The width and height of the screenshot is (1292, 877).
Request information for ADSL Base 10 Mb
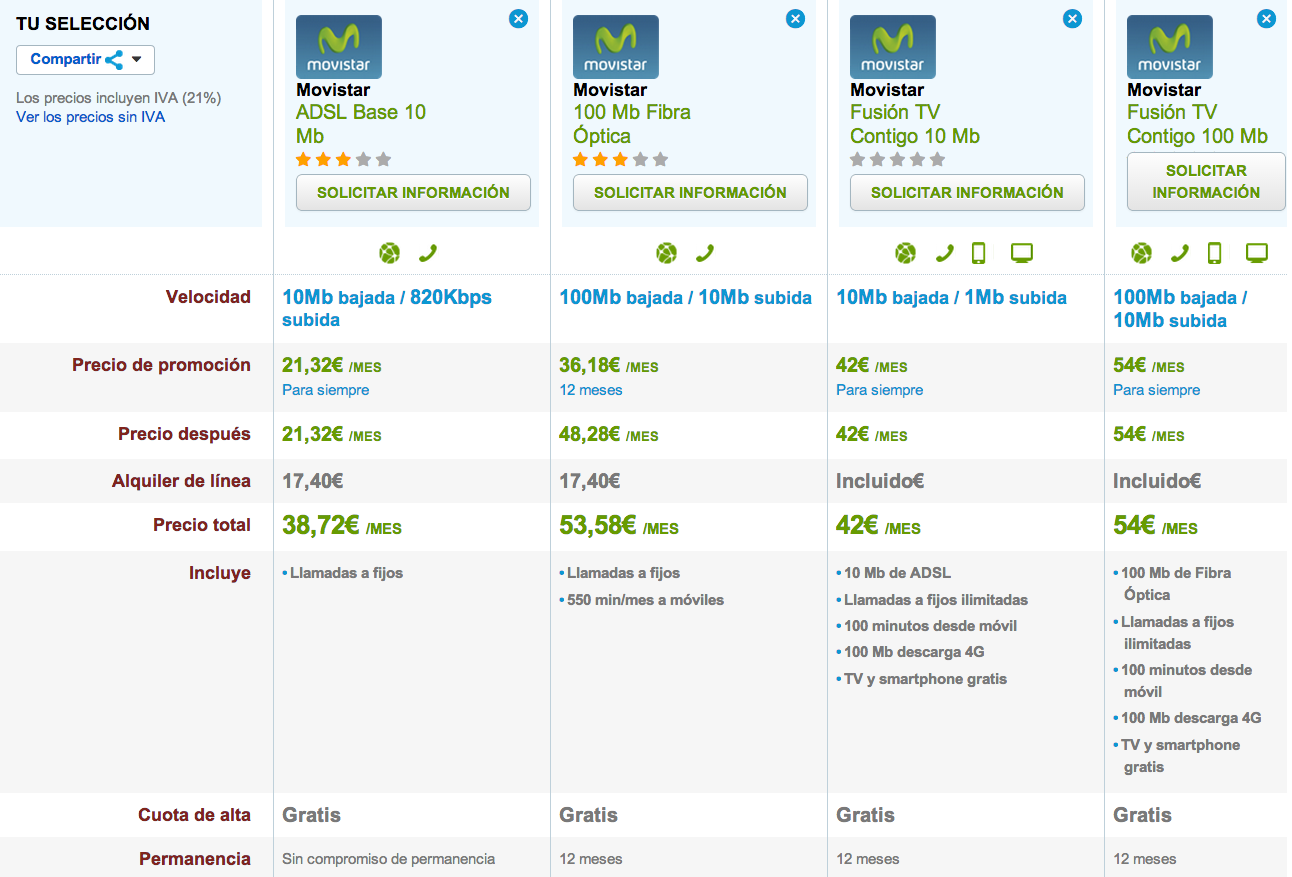coord(413,192)
